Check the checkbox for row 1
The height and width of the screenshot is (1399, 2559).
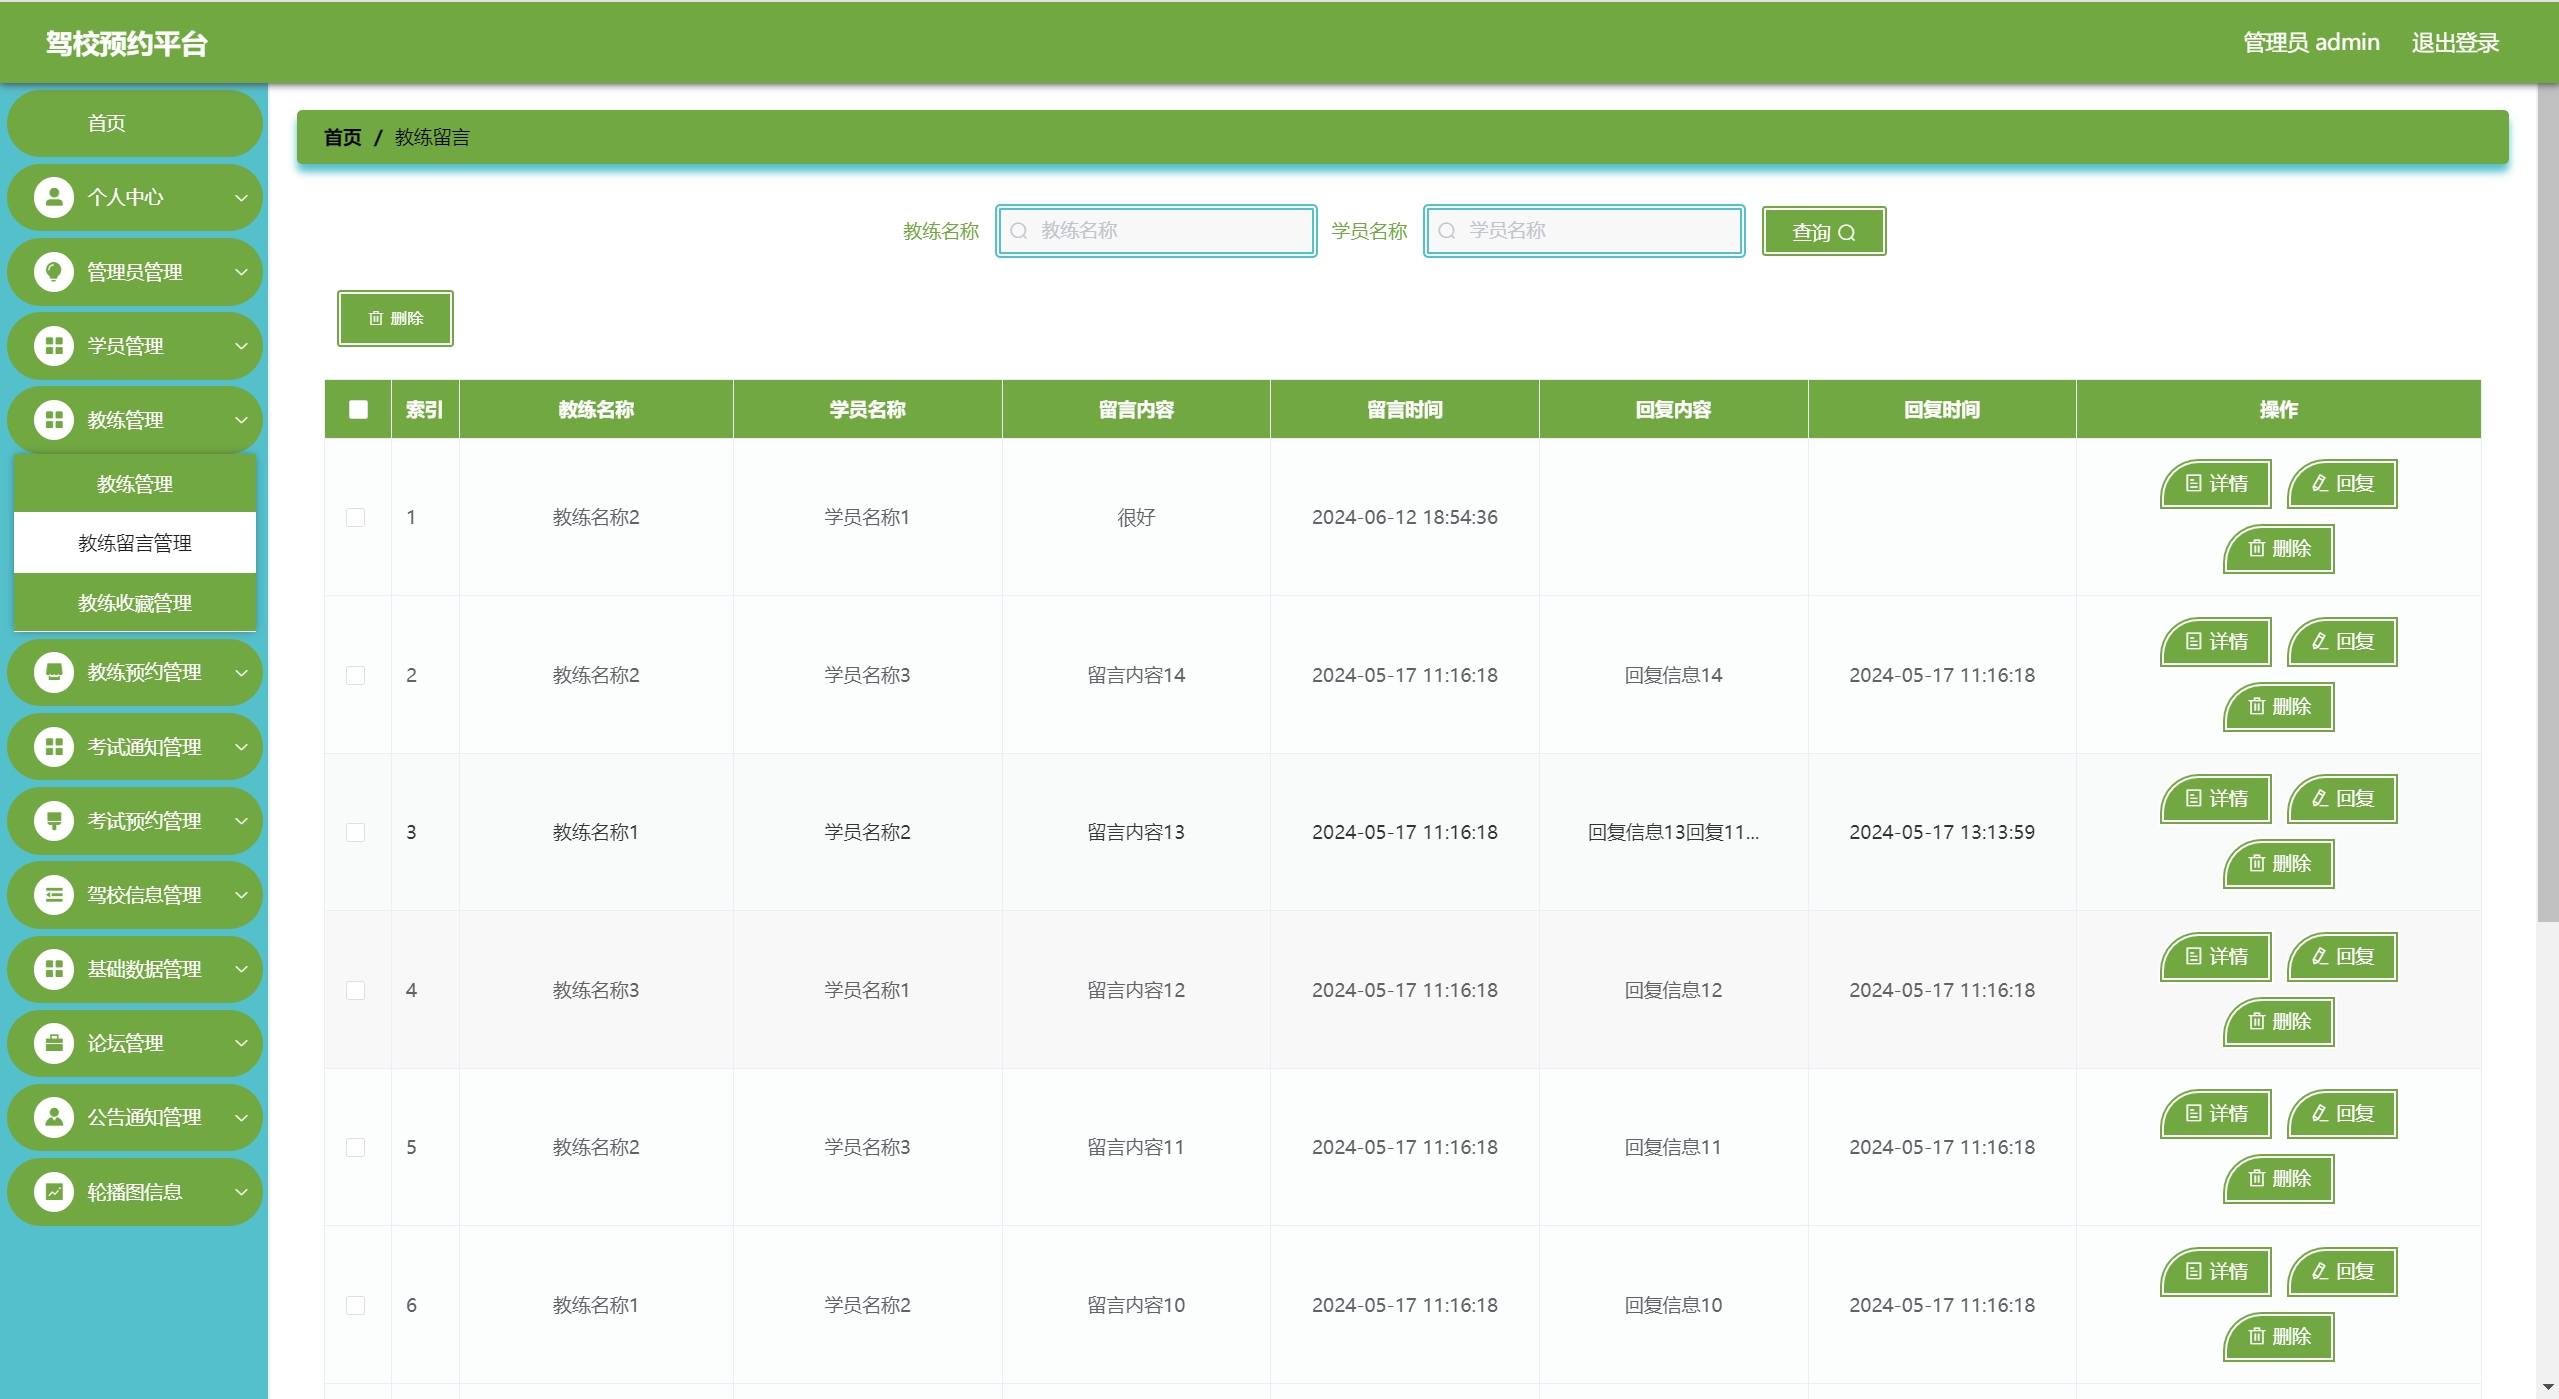[x=355, y=517]
